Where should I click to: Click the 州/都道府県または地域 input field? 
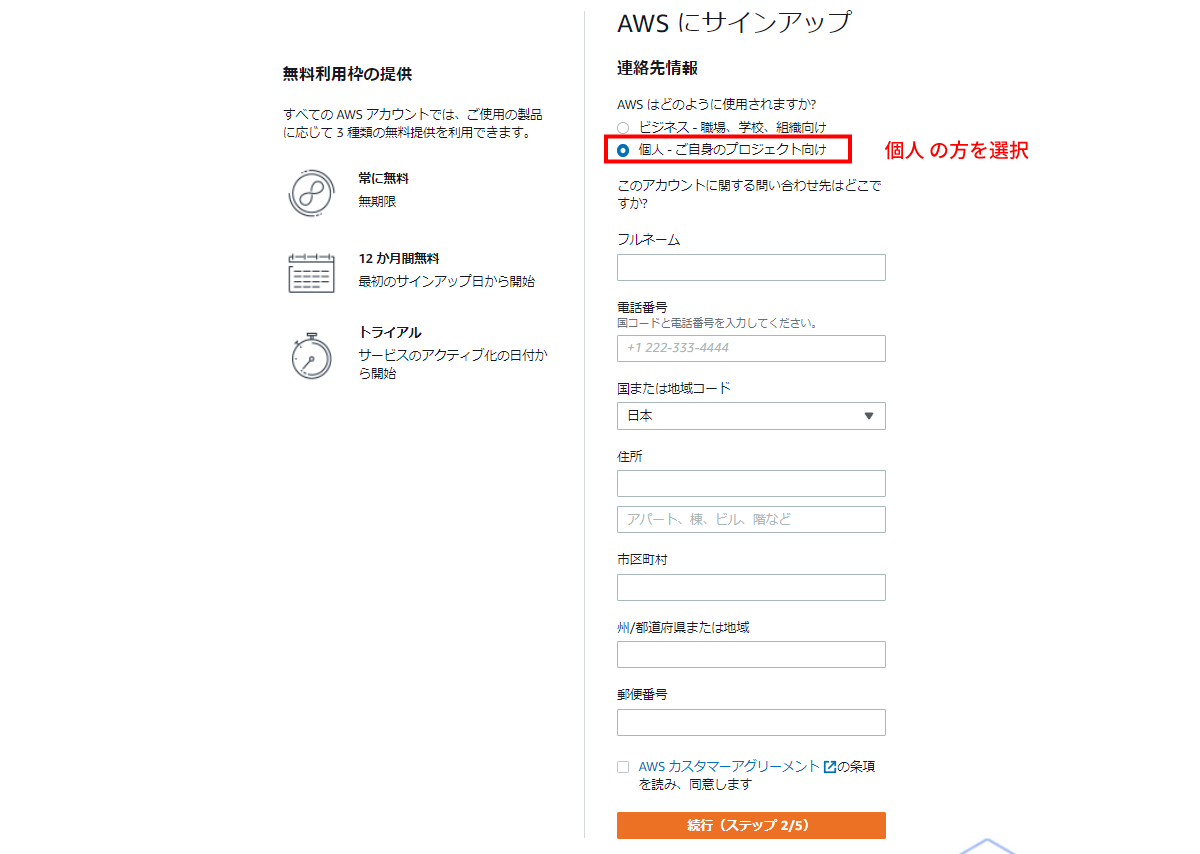click(x=751, y=655)
